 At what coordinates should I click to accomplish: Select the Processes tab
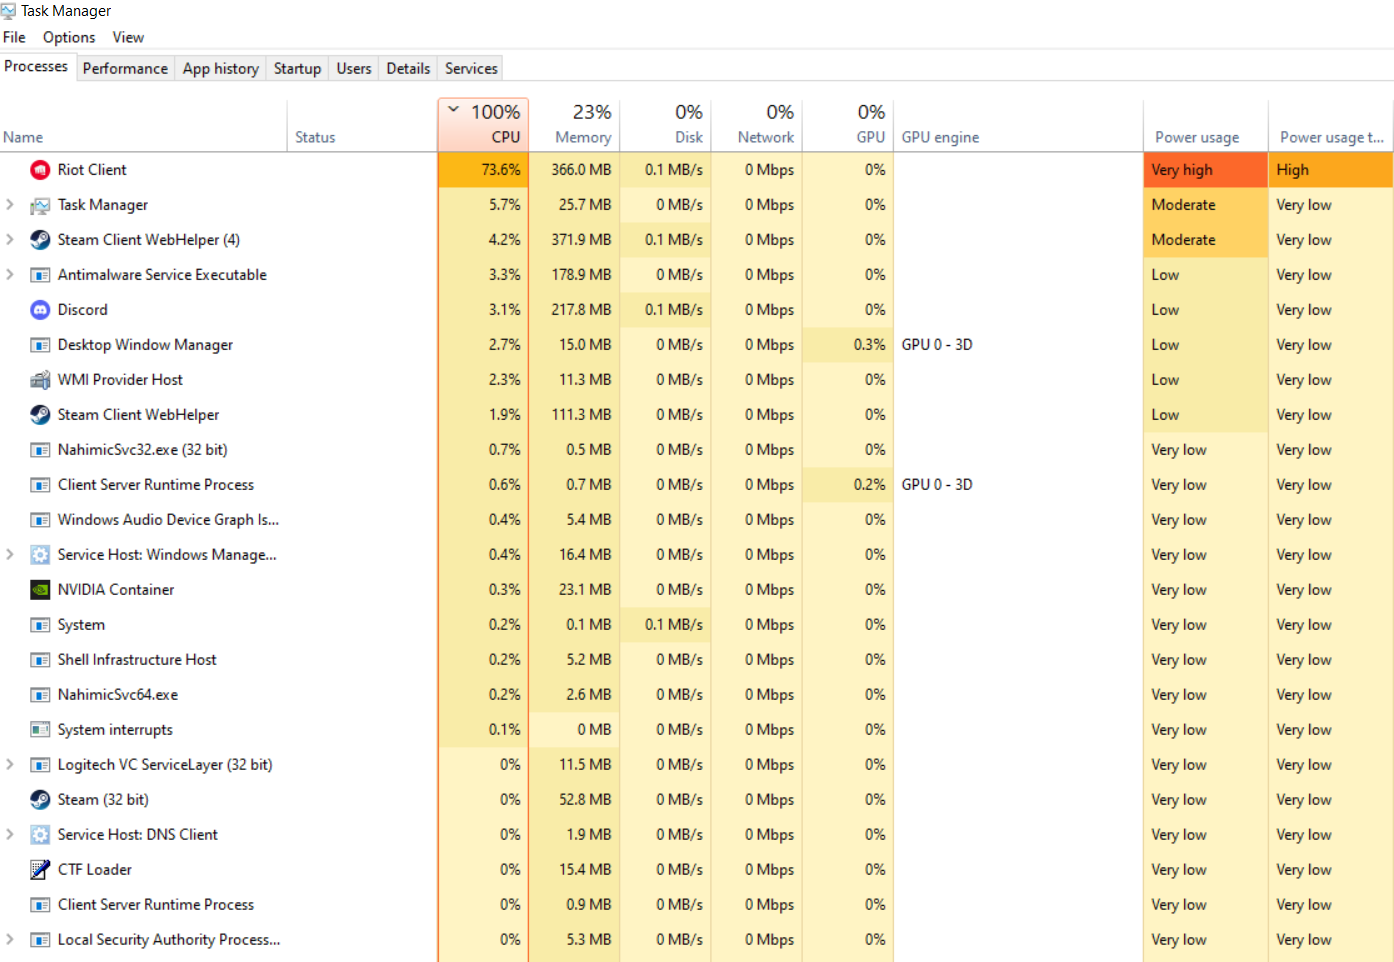pyautogui.click(x=36, y=67)
